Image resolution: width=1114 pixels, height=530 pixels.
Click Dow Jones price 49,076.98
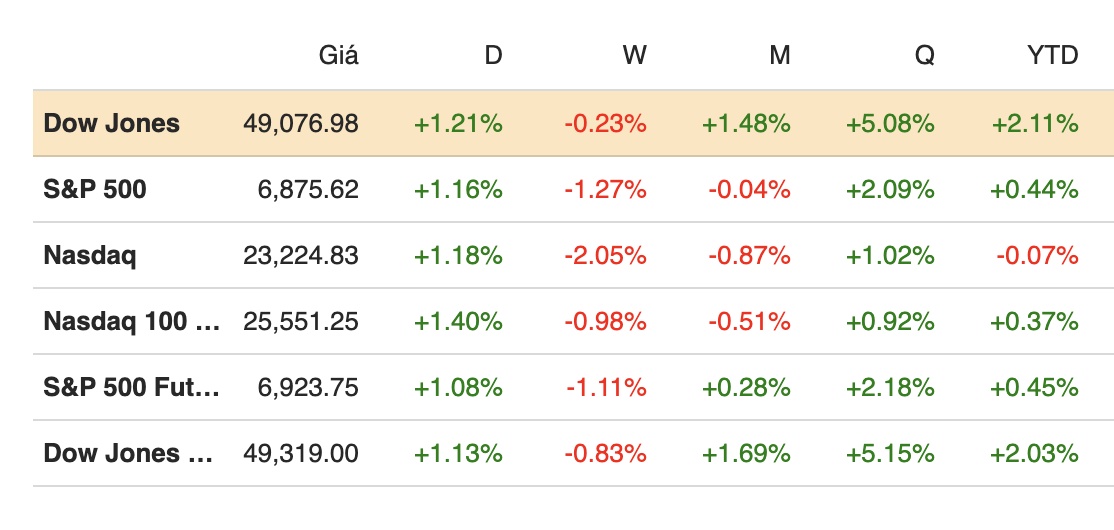pos(300,124)
